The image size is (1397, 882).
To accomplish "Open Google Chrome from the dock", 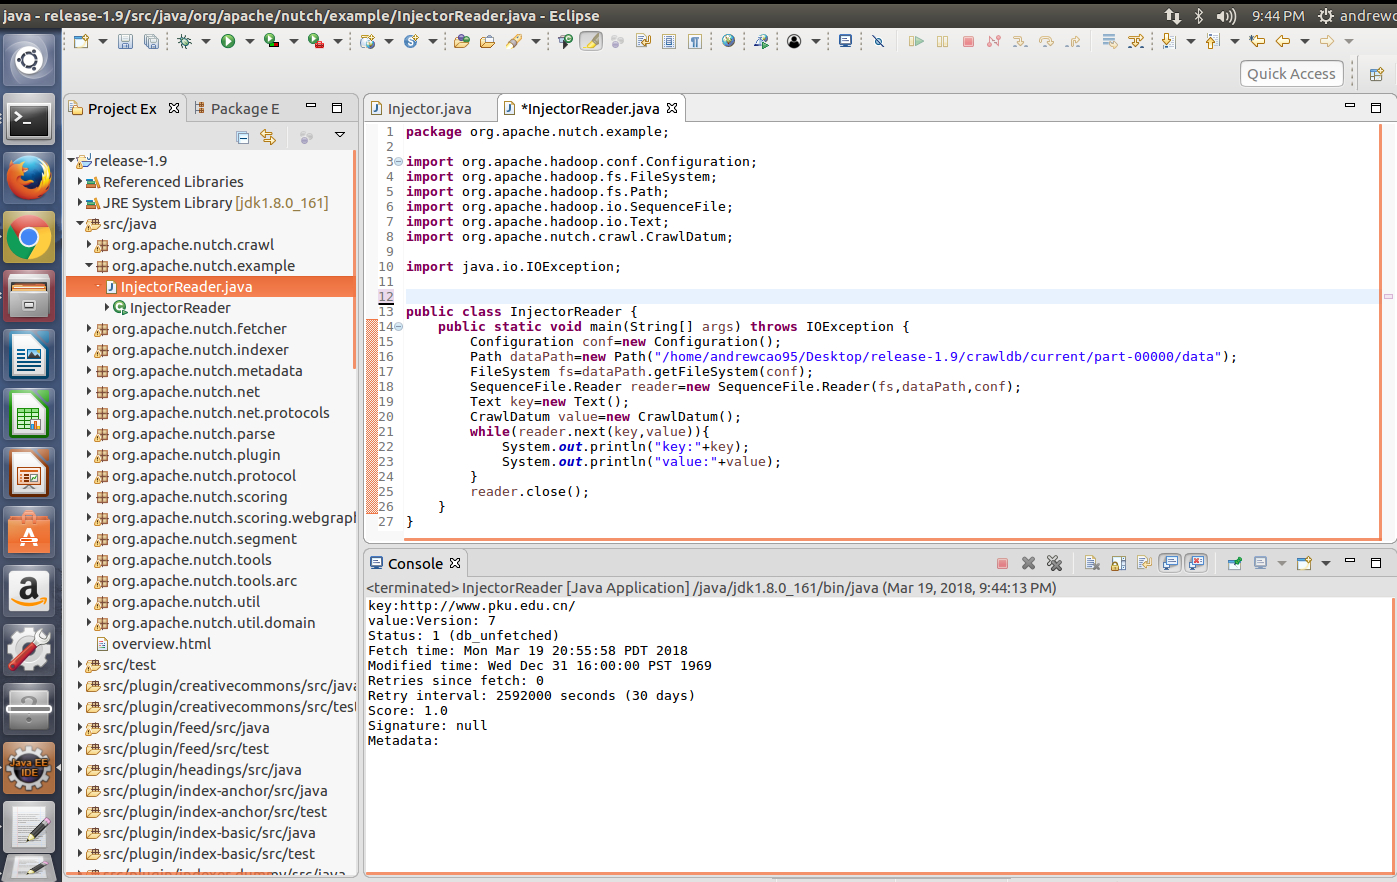I will (x=29, y=237).
